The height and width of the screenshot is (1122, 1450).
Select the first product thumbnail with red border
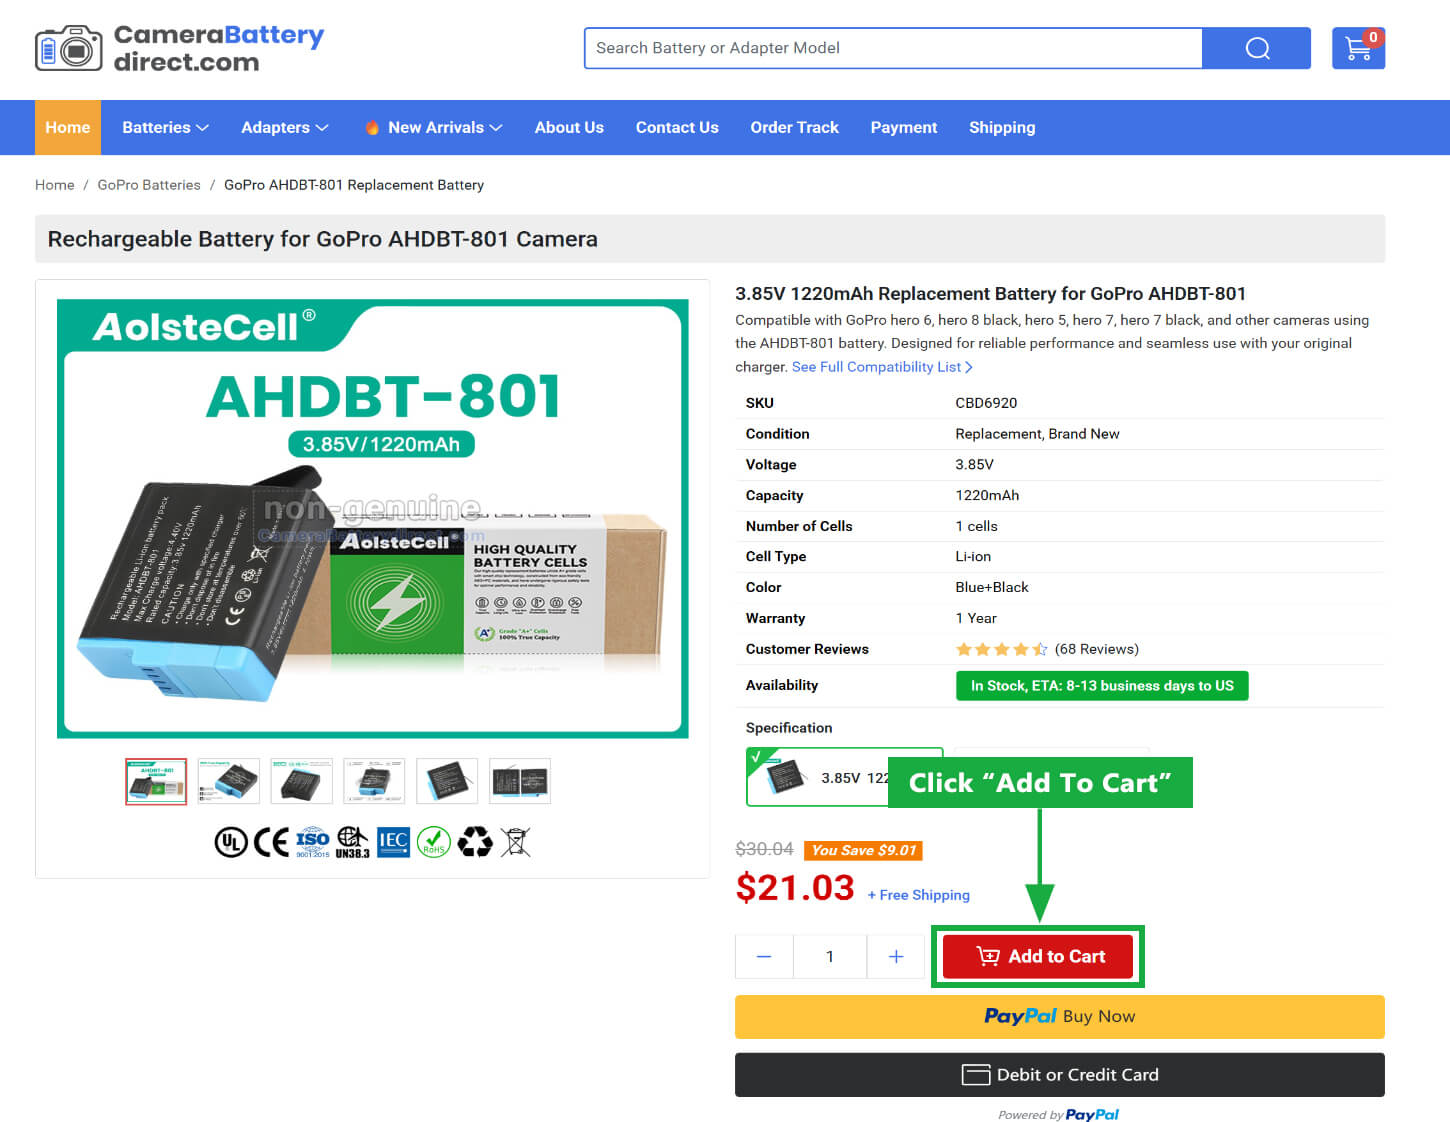pos(156,781)
